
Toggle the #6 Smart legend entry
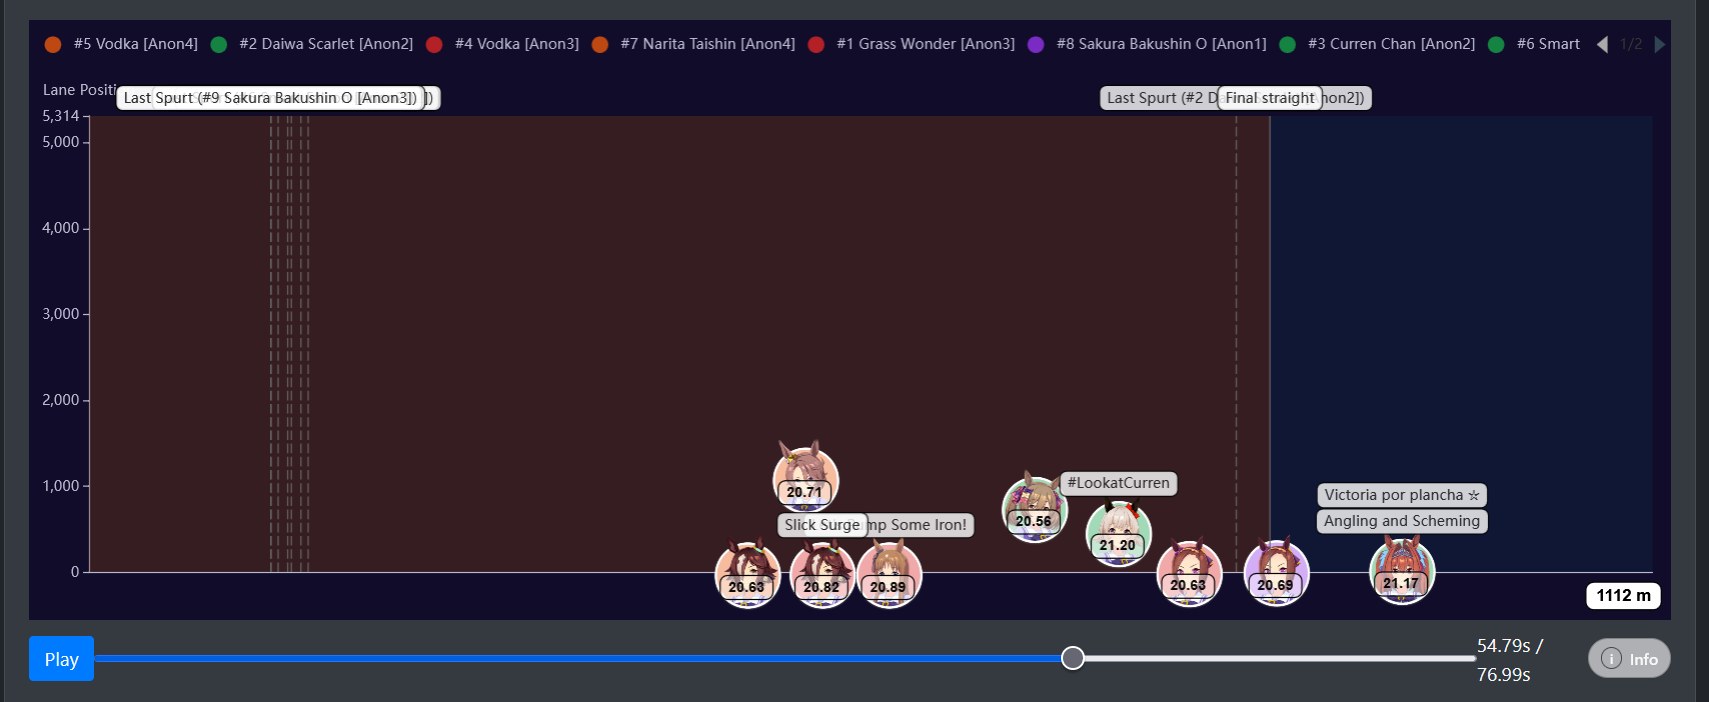1534,44
